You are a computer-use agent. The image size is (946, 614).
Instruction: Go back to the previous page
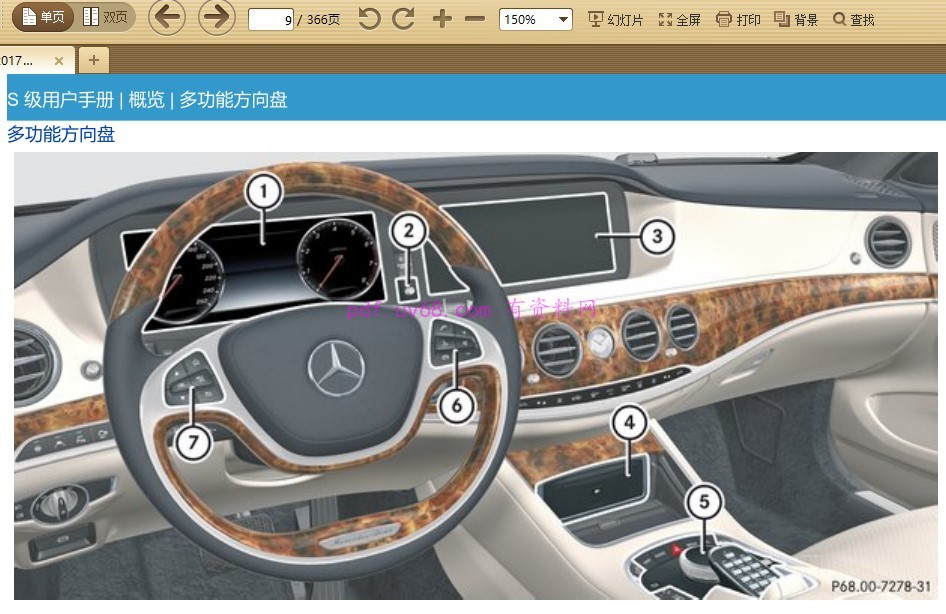(x=167, y=18)
